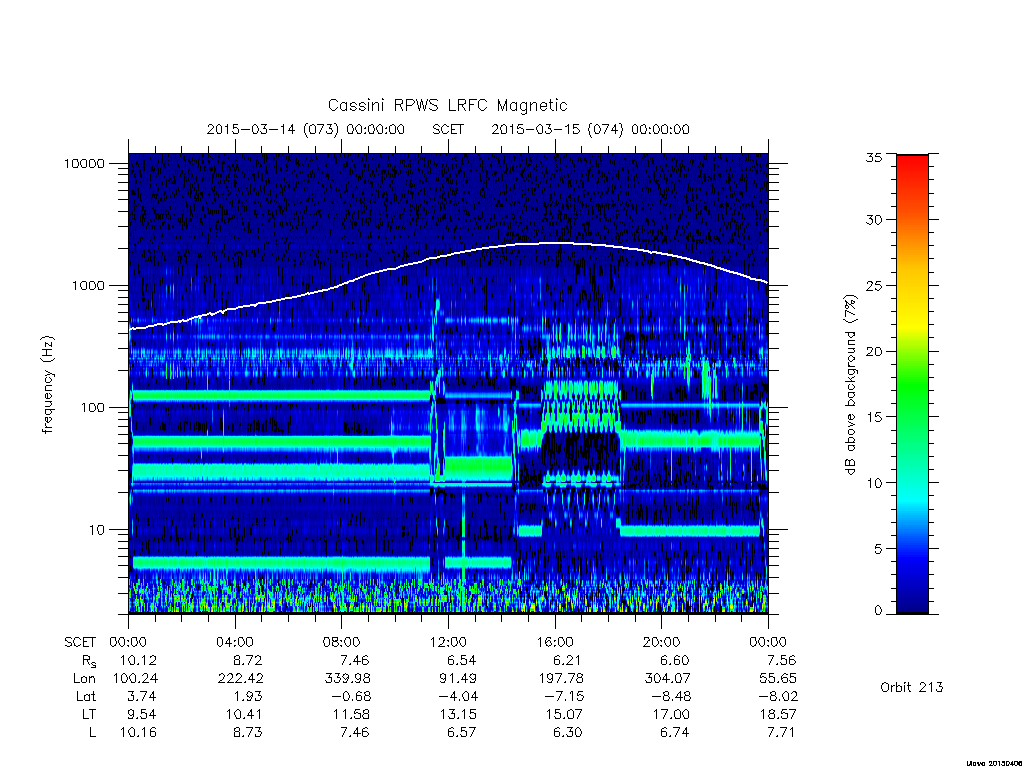This screenshot has width=1024, height=768.
Task: Click the Lon value 222.42
Action: [x=240, y=679]
